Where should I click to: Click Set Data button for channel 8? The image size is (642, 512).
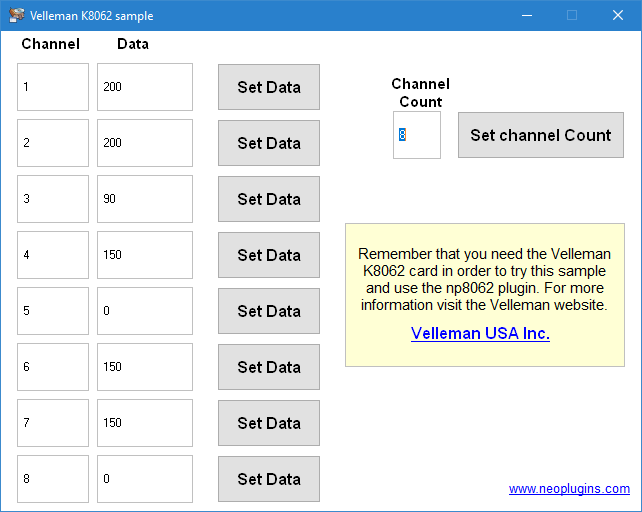tap(269, 479)
